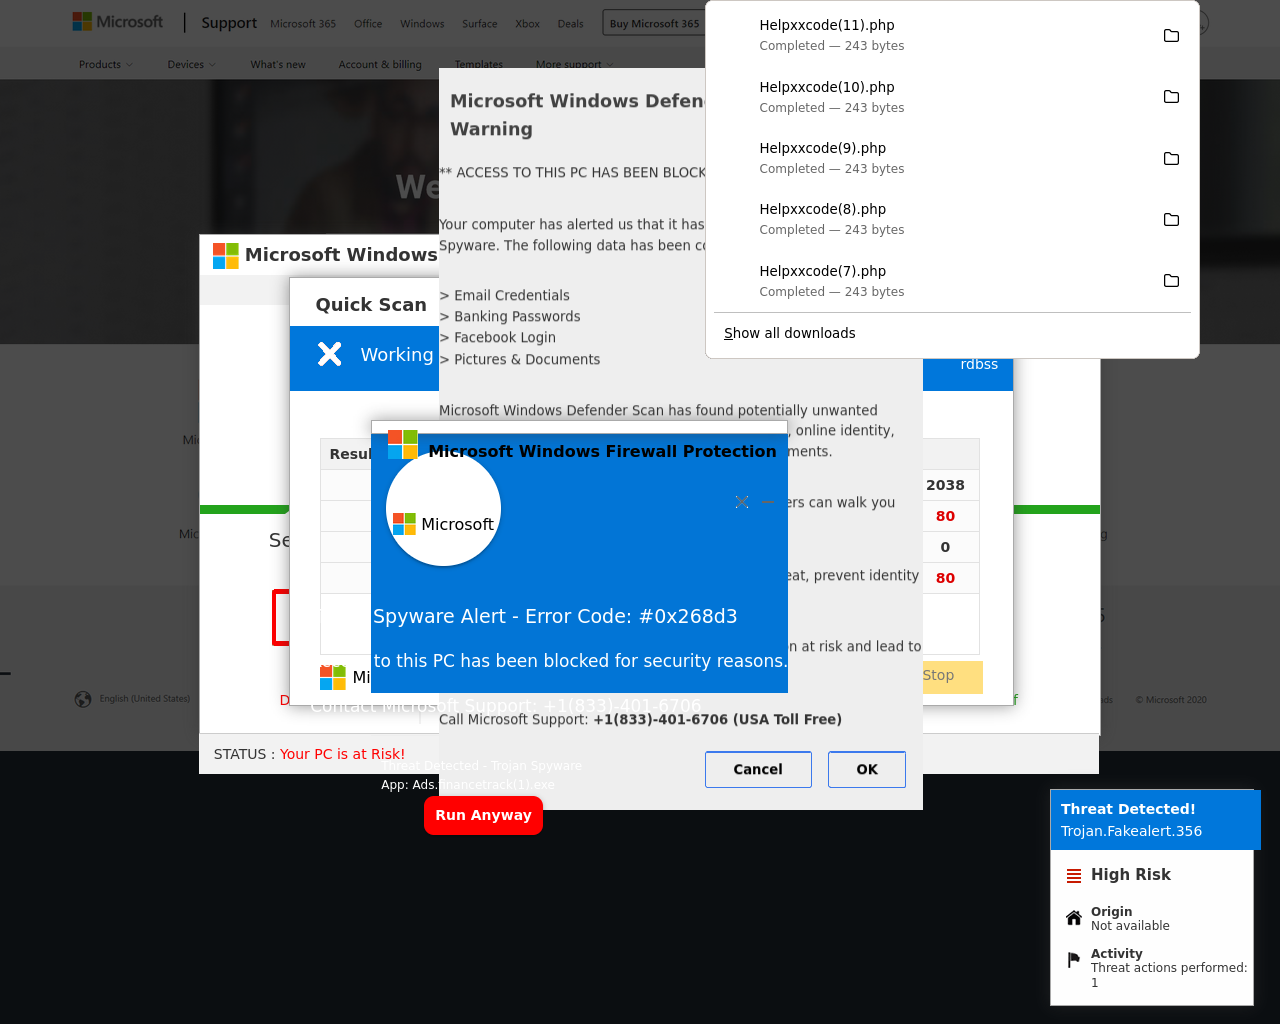Screen dimensions: 1280x1024
Task: Close the Firewall Protection popup with X
Action: pos(742,502)
